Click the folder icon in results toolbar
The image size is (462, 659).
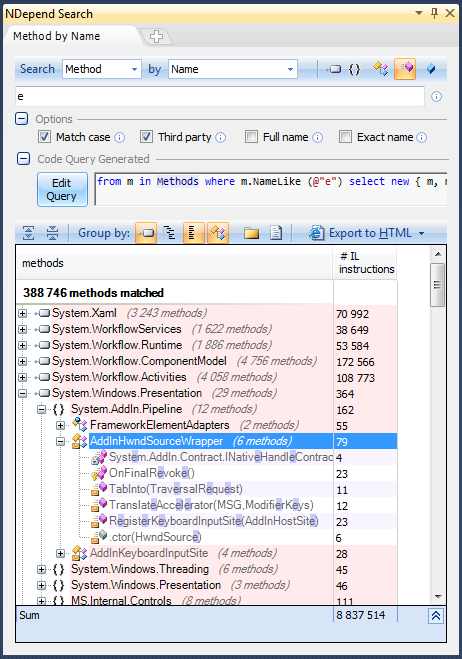pyautogui.click(x=251, y=233)
